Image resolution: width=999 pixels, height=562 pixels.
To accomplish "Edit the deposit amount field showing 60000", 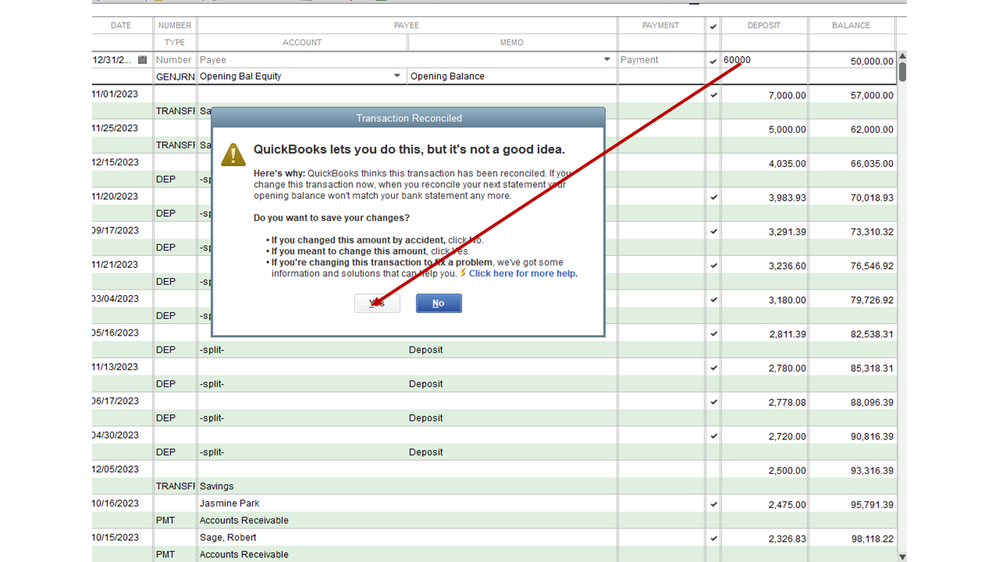I will (763, 60).
